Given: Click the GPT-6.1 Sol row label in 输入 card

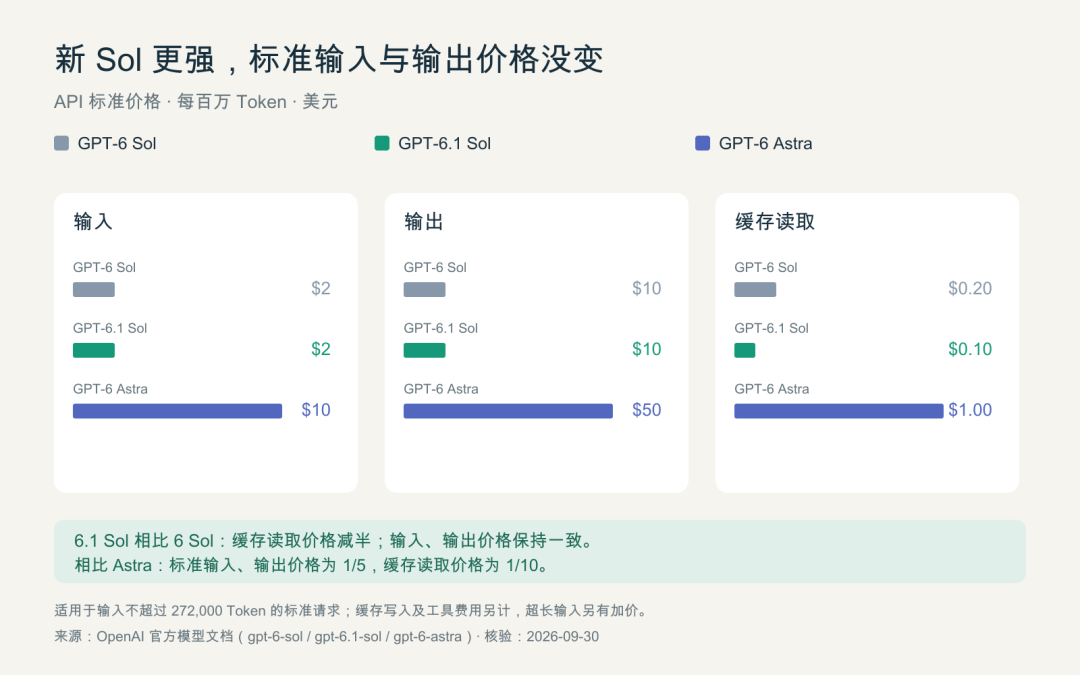Looking at the screenshot, I should [x=110, y=328].
